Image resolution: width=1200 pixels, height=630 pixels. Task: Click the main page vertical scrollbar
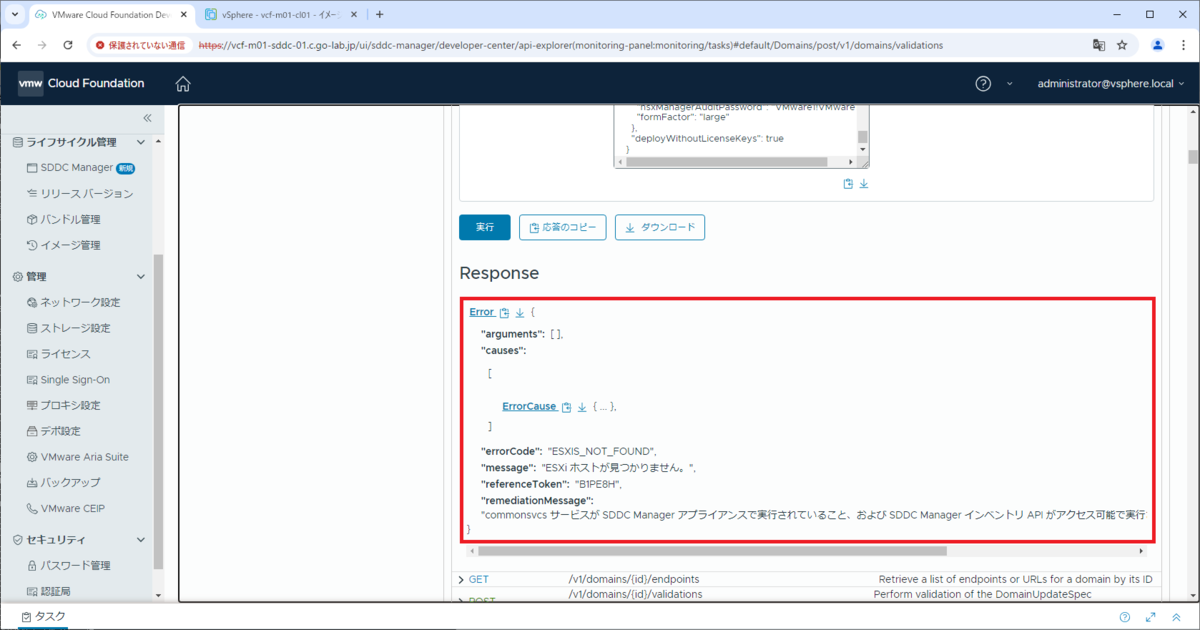pyautogui.click(x=1192, y=156)
